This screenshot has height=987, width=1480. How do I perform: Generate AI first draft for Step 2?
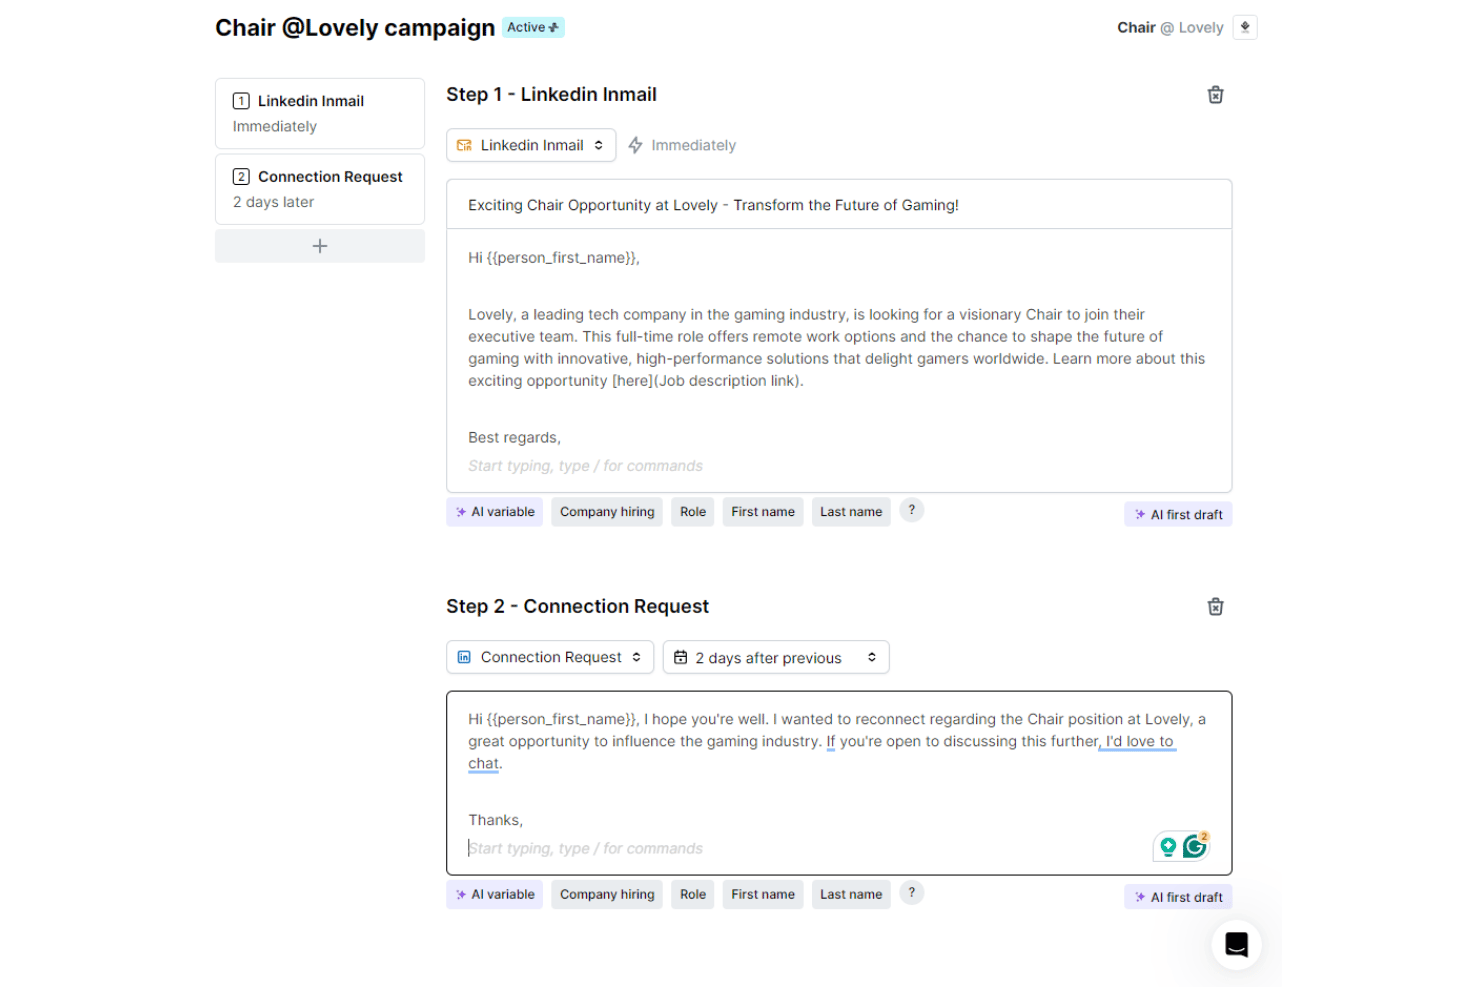click(x=1178, y=897)
